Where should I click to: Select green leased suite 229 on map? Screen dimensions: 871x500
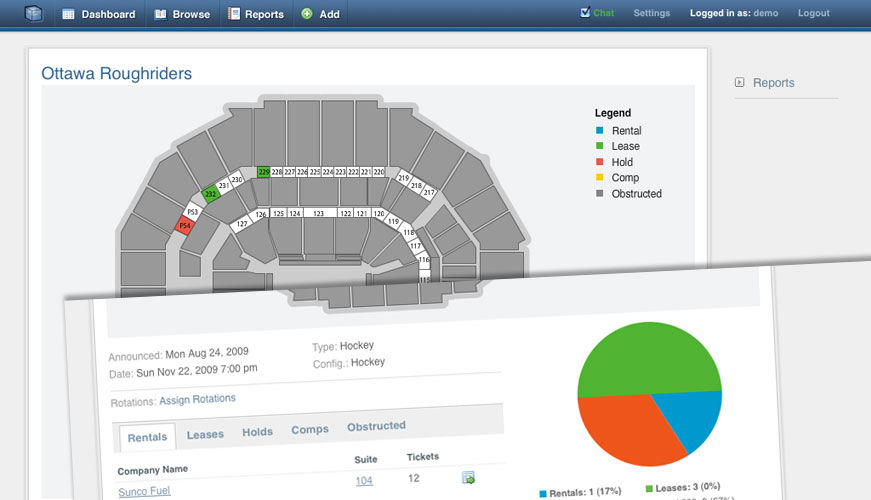click(x=263, y=172)
